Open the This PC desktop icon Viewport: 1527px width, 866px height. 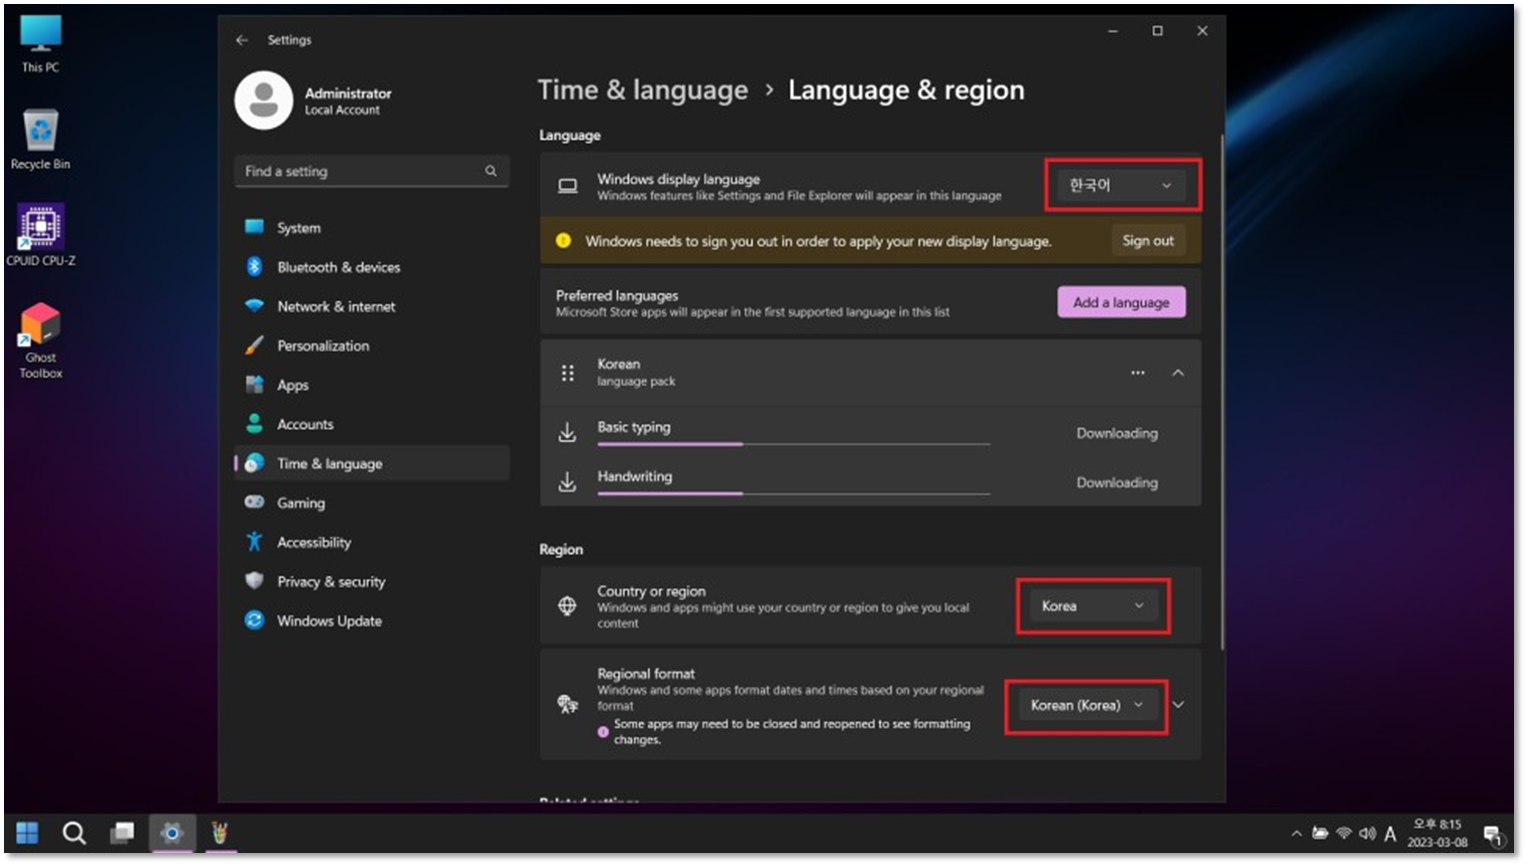(x=40, y=44)
